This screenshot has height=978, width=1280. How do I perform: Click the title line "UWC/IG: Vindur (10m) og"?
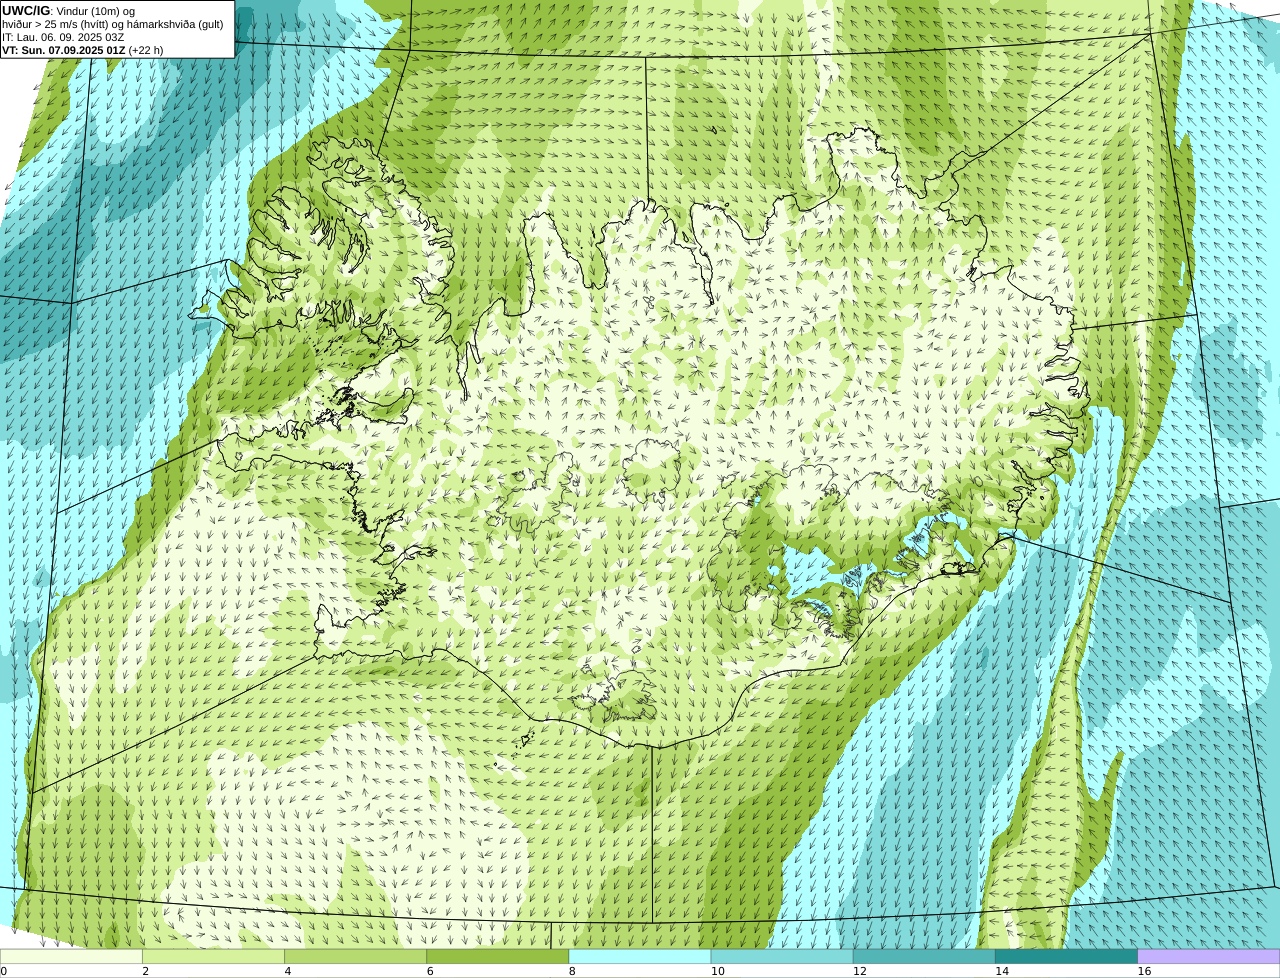(x=69, y=11)
